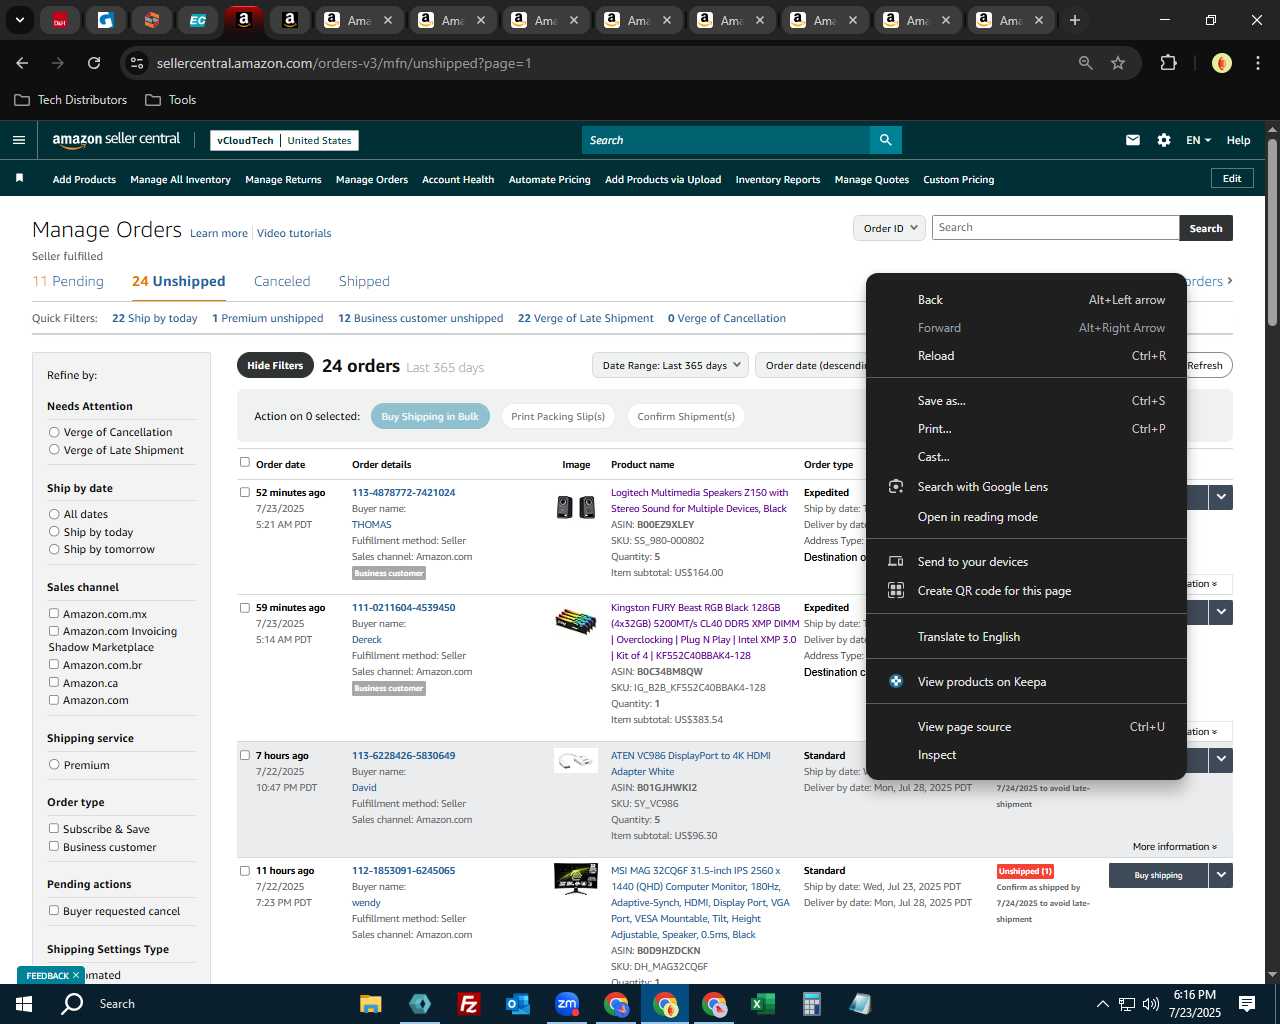Open the Seller Central hamburger menu

point(18,140)
